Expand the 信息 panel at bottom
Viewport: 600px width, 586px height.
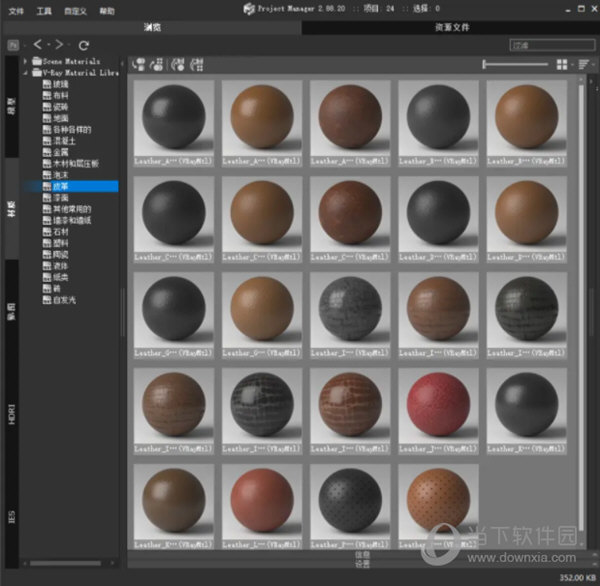[x=362, y=554]
